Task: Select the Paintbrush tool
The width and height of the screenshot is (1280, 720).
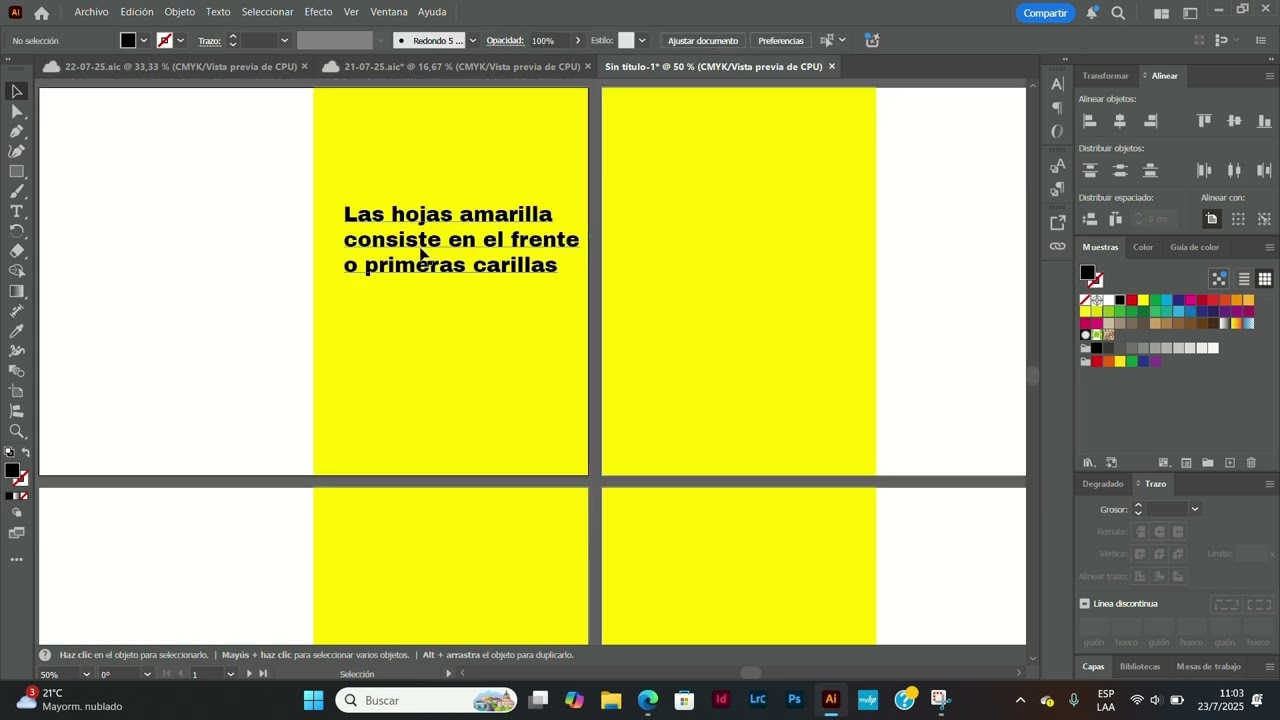Action: coord(17,192)
